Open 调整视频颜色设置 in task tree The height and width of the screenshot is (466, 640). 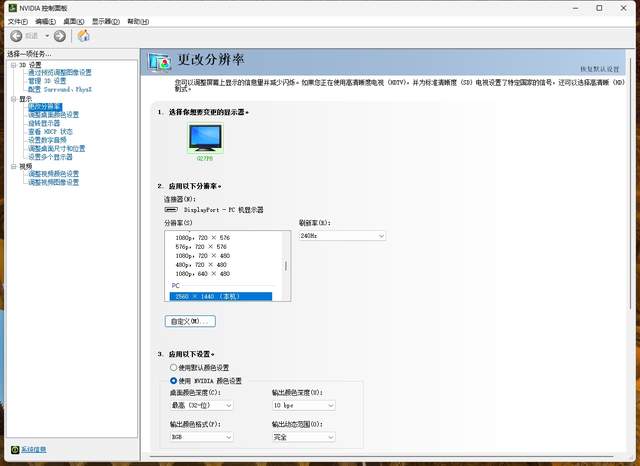53,174
